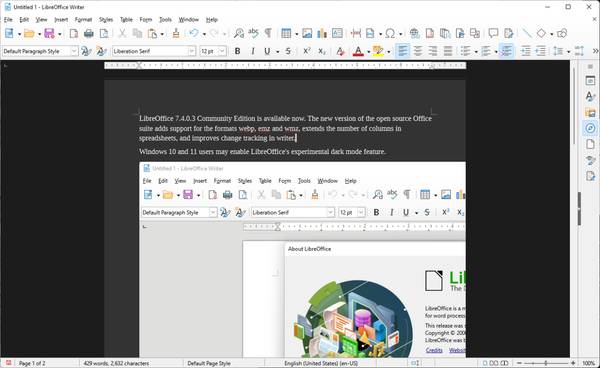
Task: Expand the Paragraph Style dropdown
Action: tap(74, 51)
